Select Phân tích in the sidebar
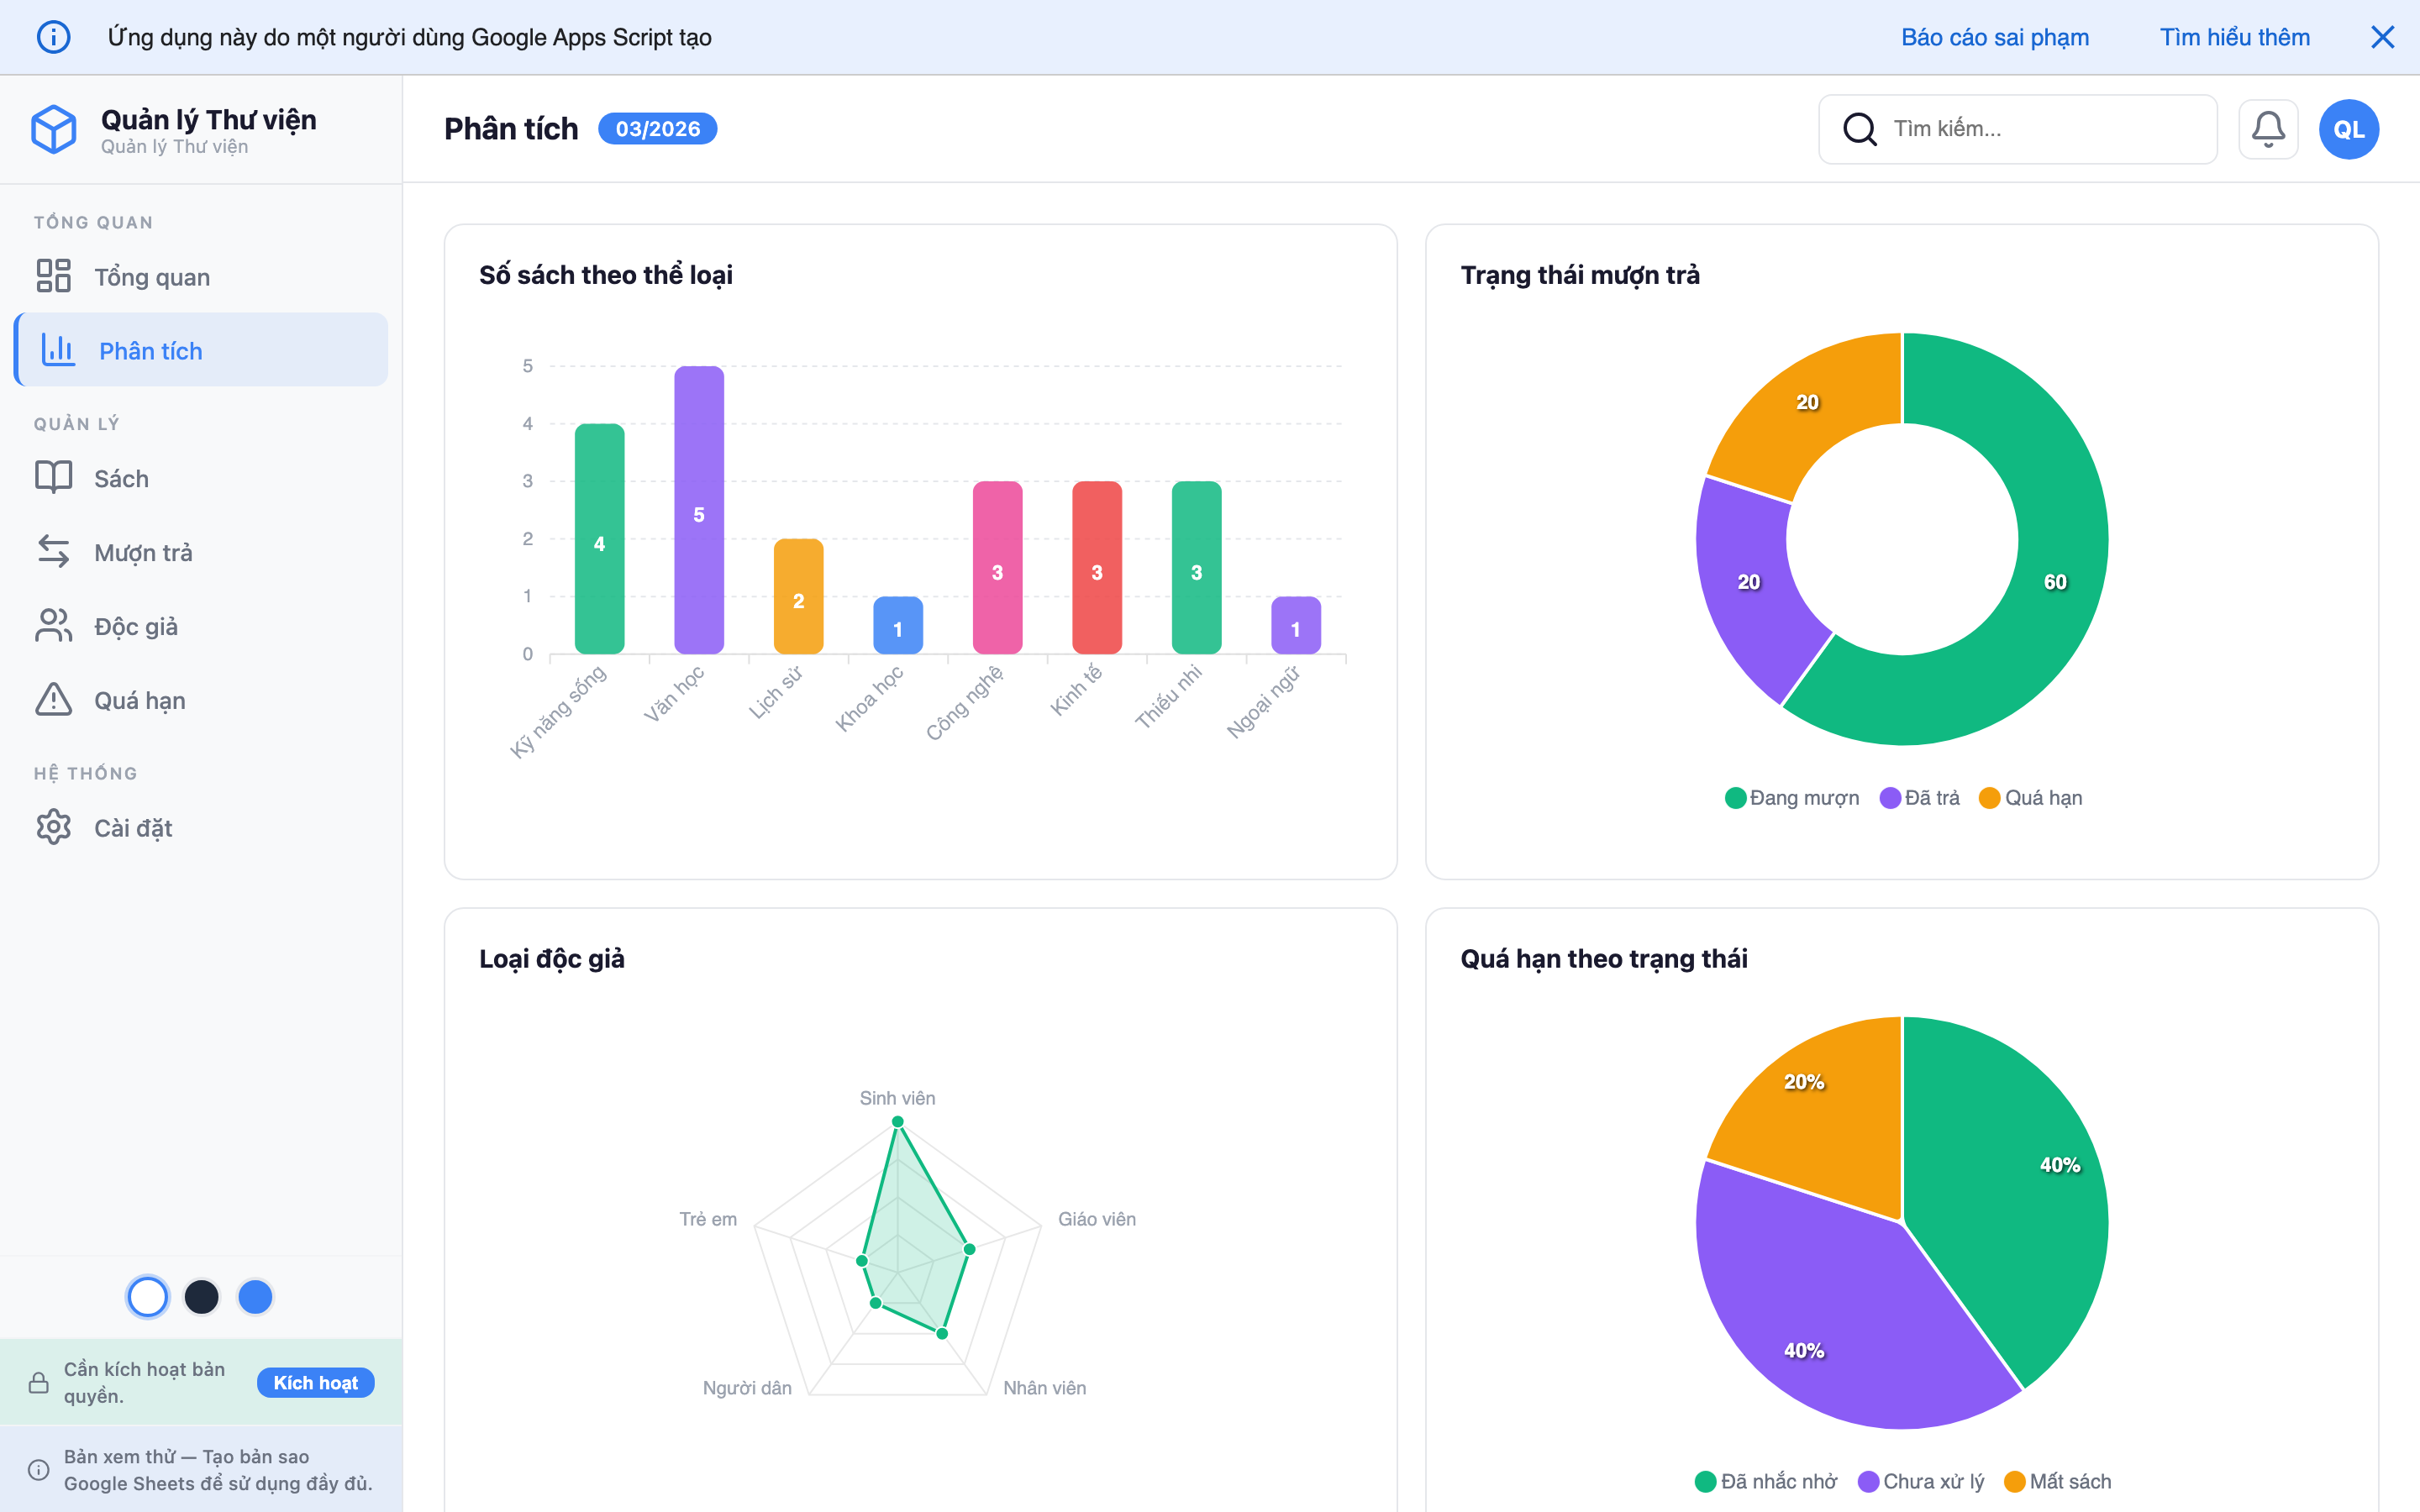Screen dimensions: 2420x1512 coord(150,351)
